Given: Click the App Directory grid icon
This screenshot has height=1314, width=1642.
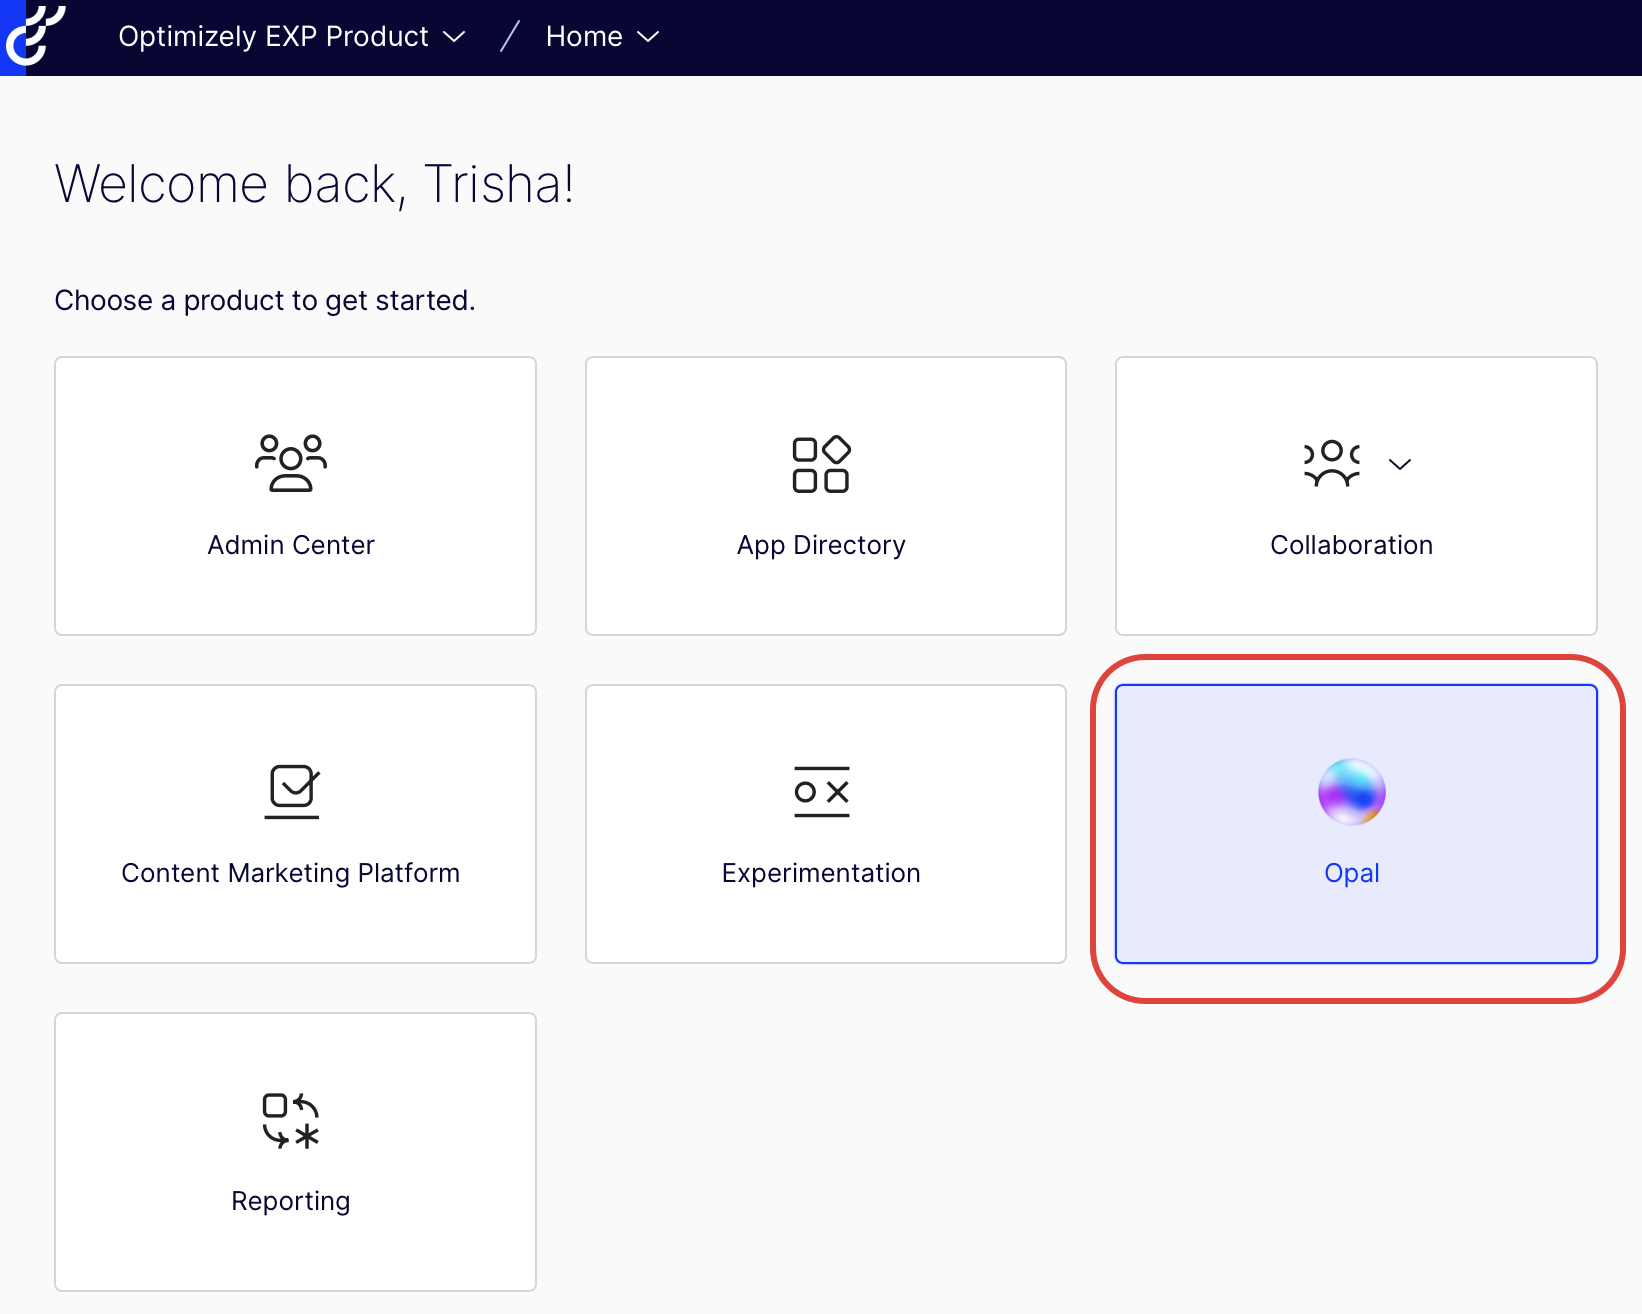Looking at the screenshot, I should 821,464.
